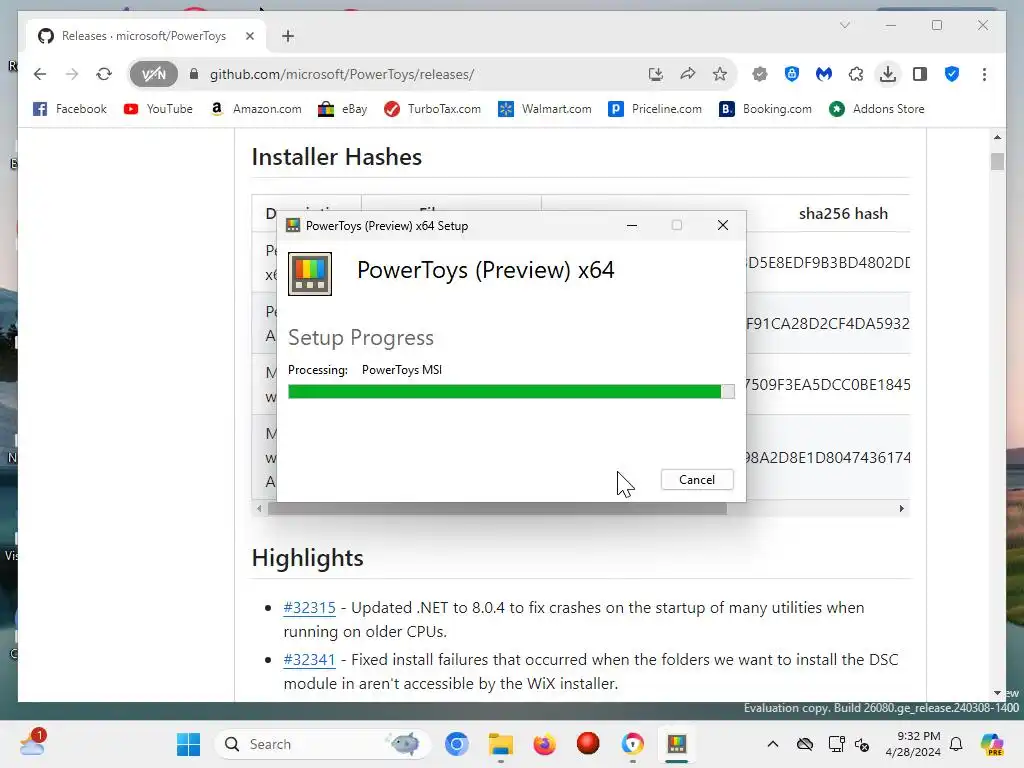Screen dimensions: 1024x768
Task: Click the page scroll-up arrow
Action: pyautogui.click(x=997, y=137)
